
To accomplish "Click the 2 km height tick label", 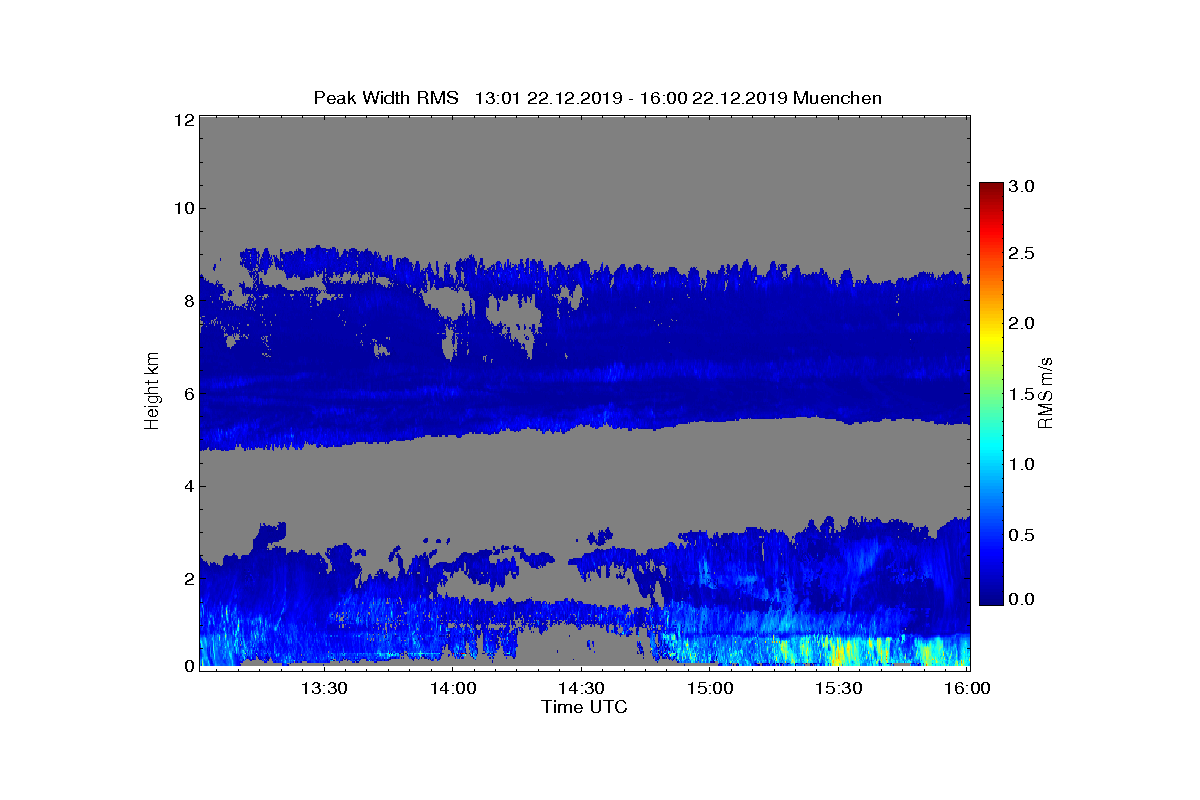I will point(187,579).
